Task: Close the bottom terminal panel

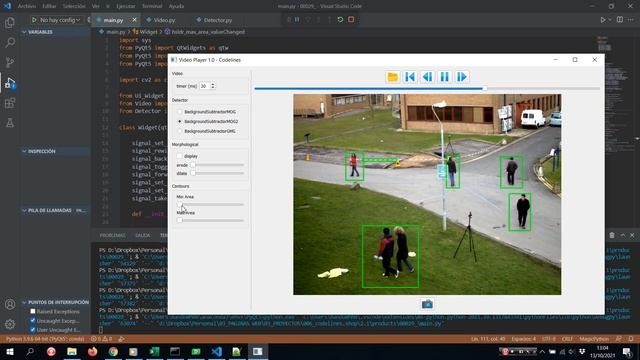Action: (x=632, y=235)
